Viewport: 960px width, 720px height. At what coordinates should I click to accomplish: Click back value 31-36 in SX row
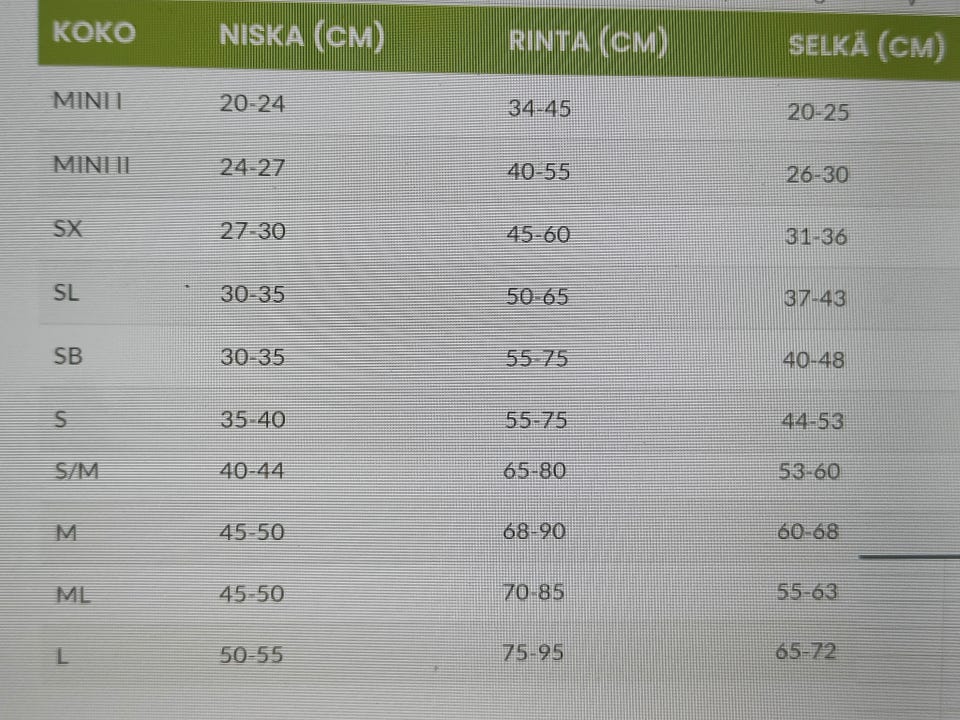(817, 237)
